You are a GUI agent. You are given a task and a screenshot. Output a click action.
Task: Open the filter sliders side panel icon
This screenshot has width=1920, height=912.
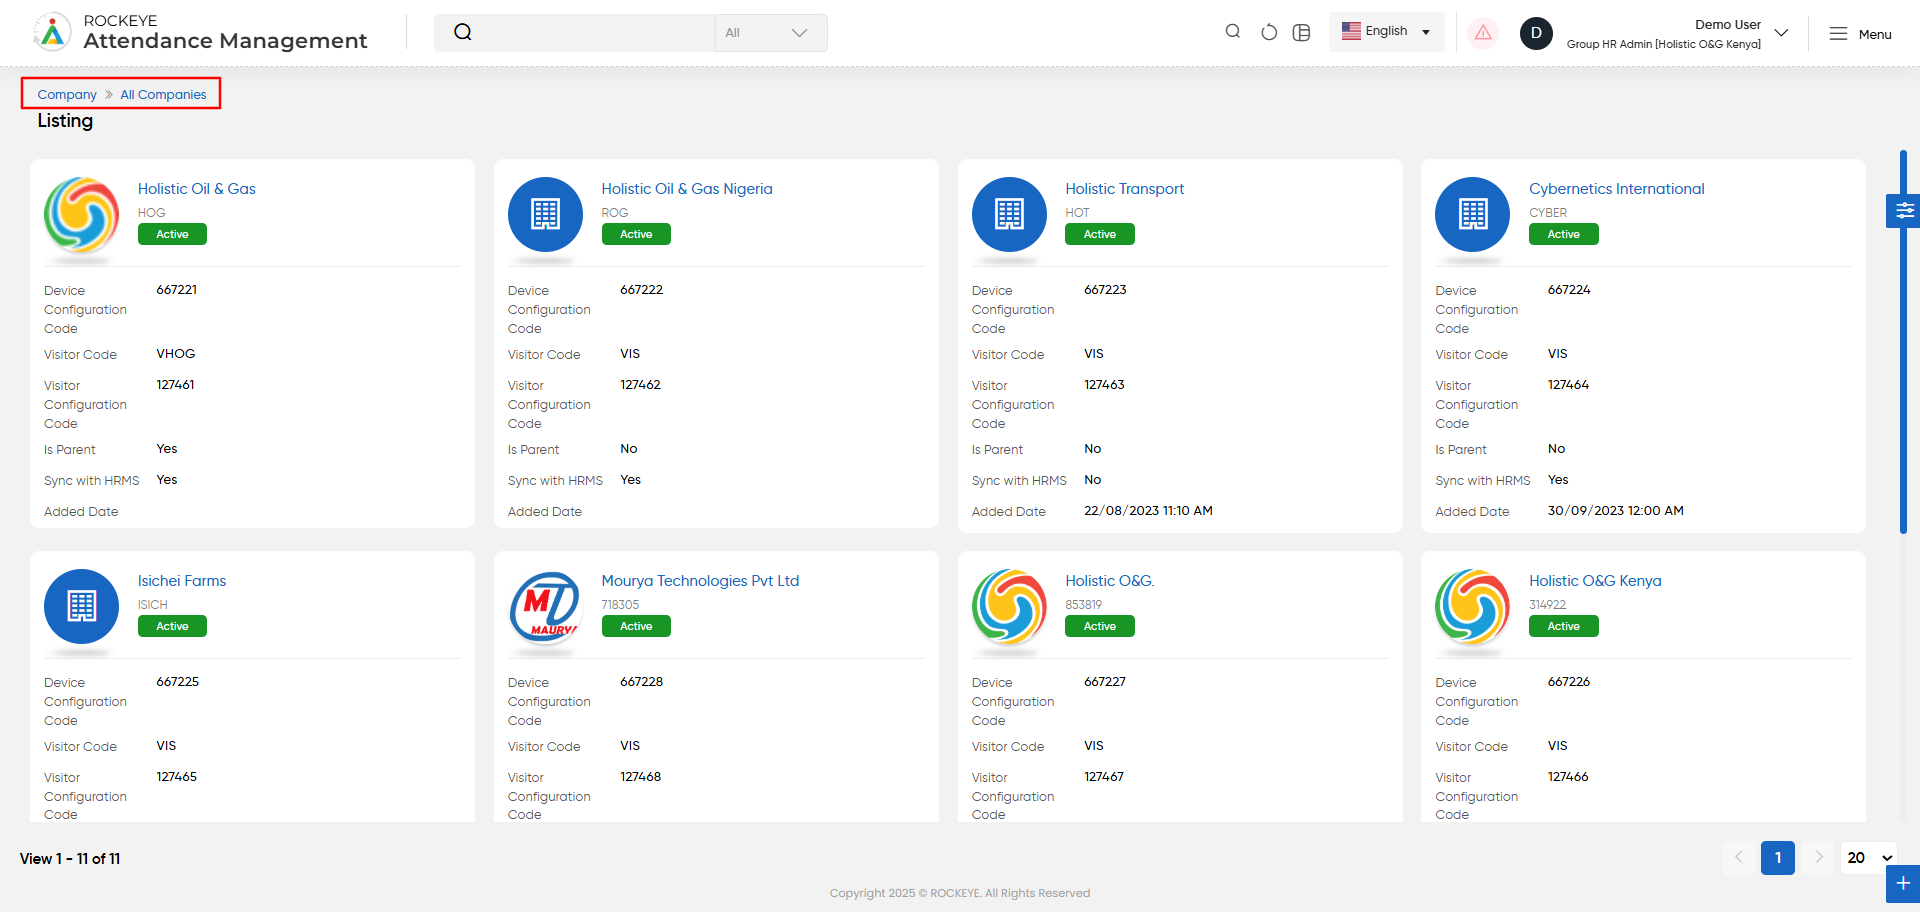(x=1904, y=210)
